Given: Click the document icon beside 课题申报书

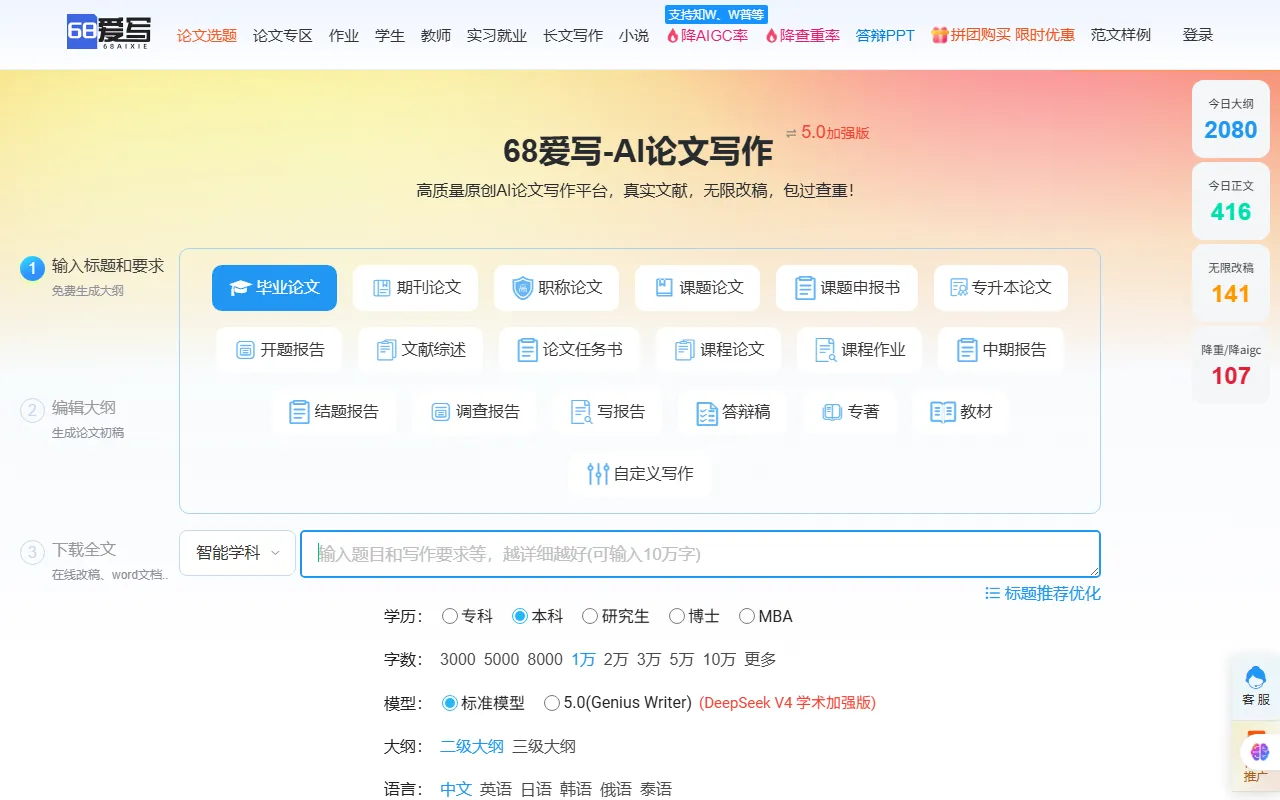Looking at the screenshot, I should (805, 288).
